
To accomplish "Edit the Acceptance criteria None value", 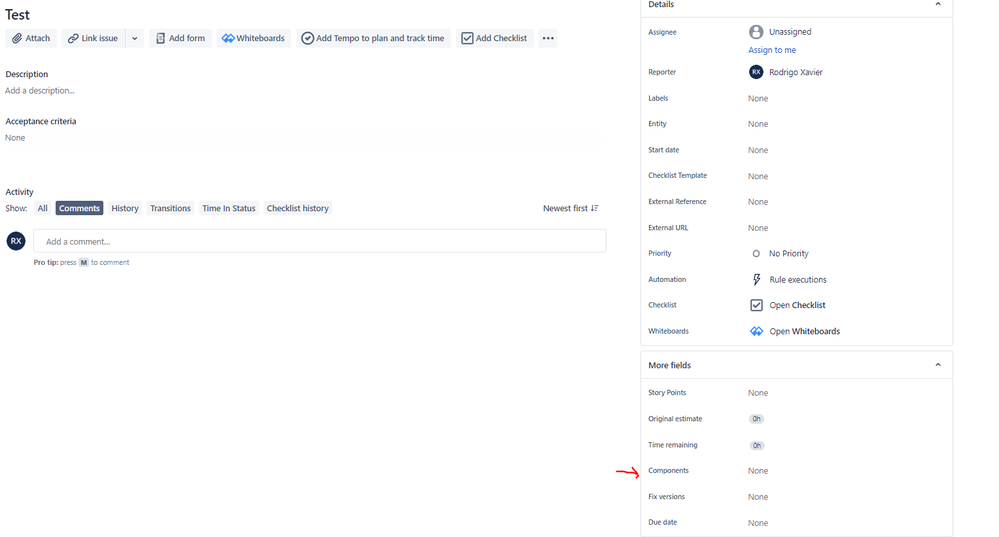I will pos(15,138).
